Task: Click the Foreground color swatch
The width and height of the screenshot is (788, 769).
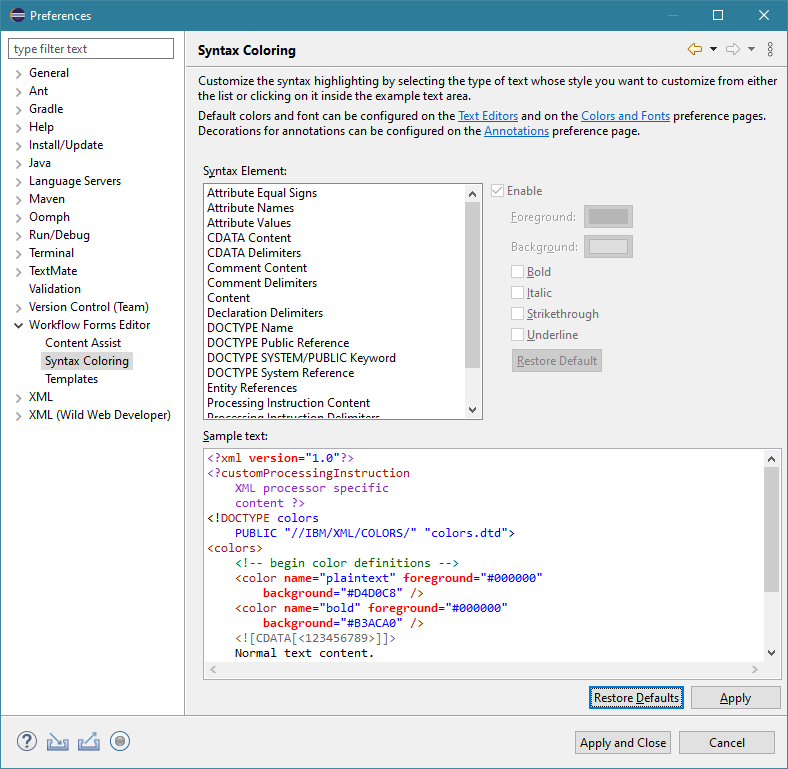Action: click(609, 217)
